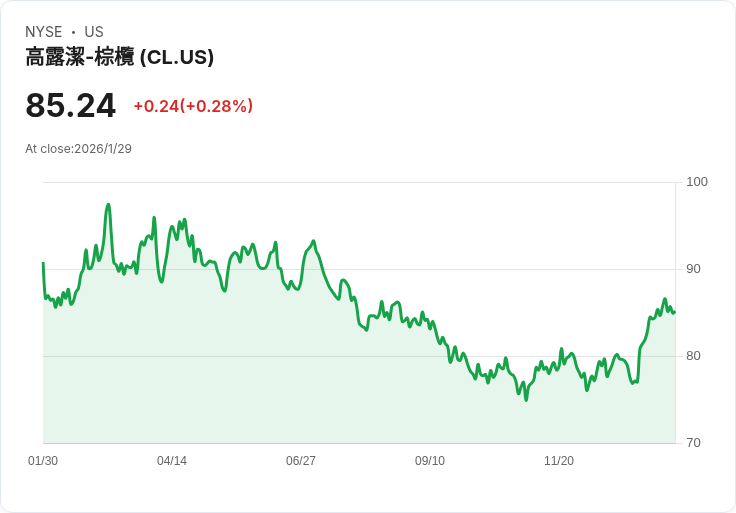Click the US market label
Viewport: 736px width, 513px height.
coord(94,32)
